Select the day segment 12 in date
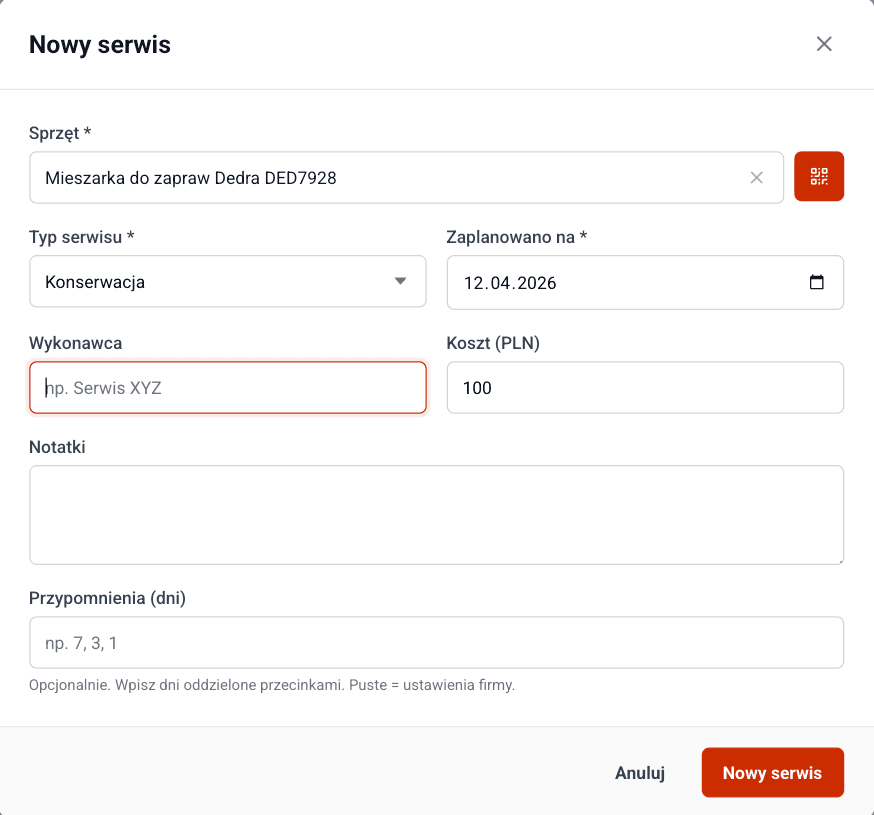This screenshot has width=874, height=815. 473,283
